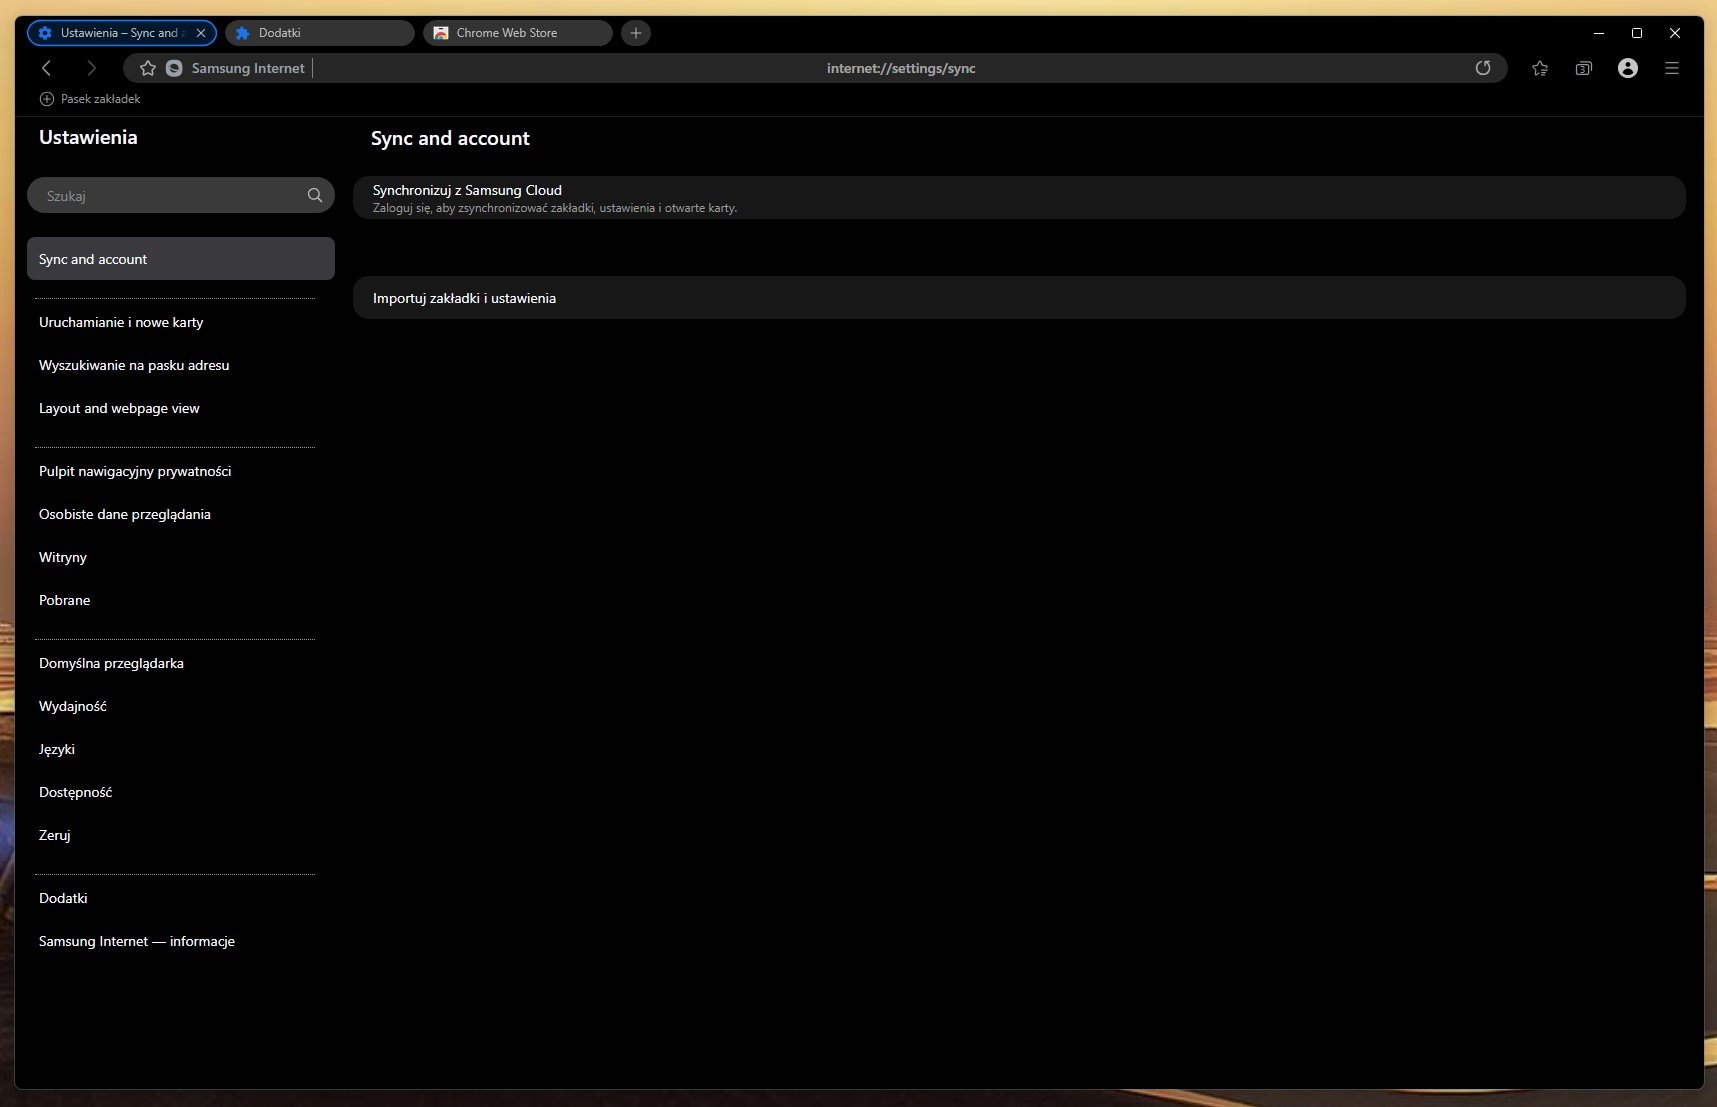Screen dimensions: 1717x1107
Task: Open the user profile account icon
Action: (1628, 68)
